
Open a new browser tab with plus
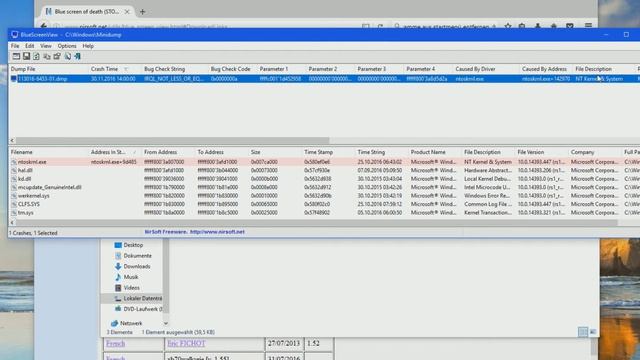tap(142, 12)
